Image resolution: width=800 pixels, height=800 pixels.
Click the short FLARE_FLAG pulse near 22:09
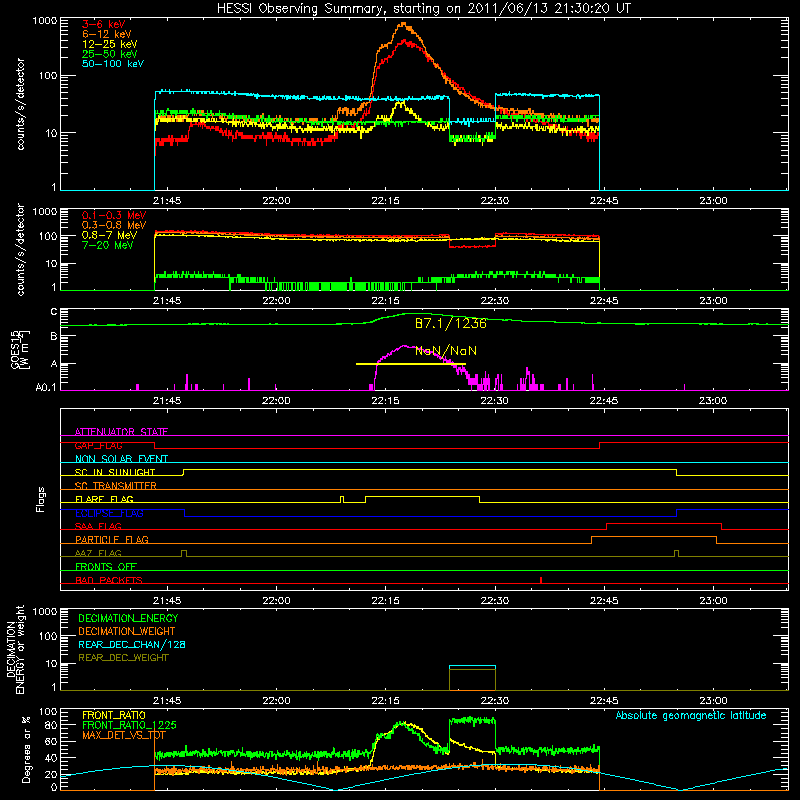point(342,499)
